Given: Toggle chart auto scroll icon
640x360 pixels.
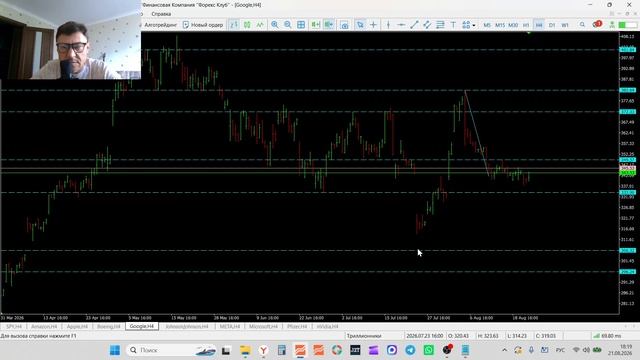Looking at the screenshot, I should point(316,25).
